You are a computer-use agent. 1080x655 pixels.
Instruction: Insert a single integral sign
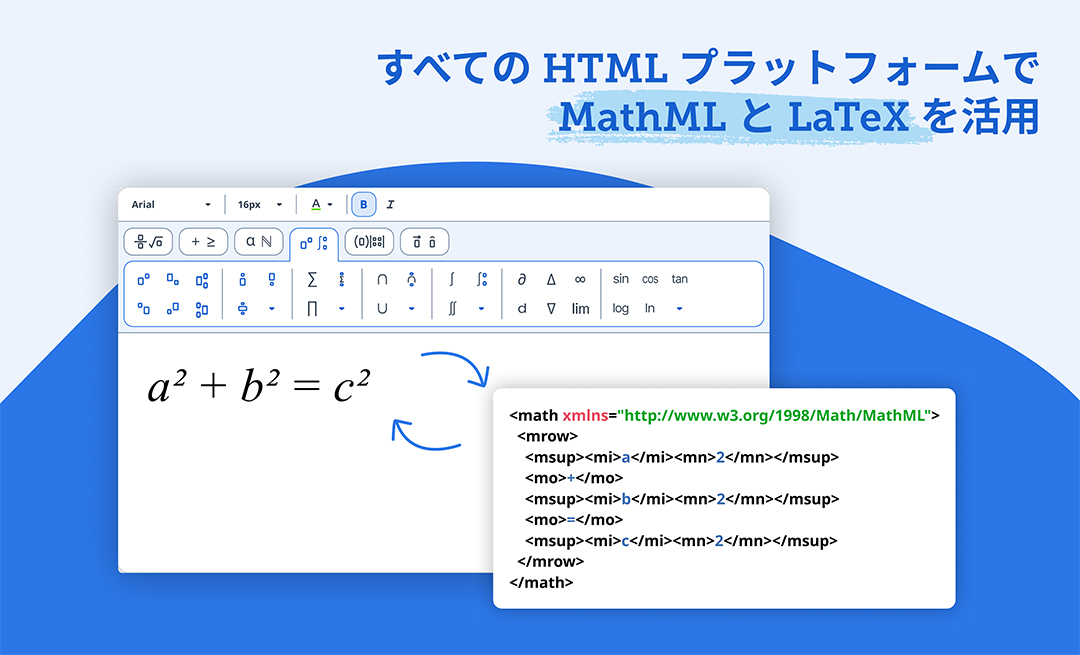[x=452, y=279]
